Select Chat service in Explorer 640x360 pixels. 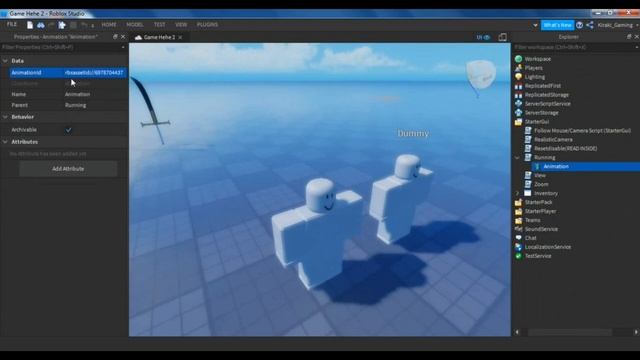(x=531, y=238)
